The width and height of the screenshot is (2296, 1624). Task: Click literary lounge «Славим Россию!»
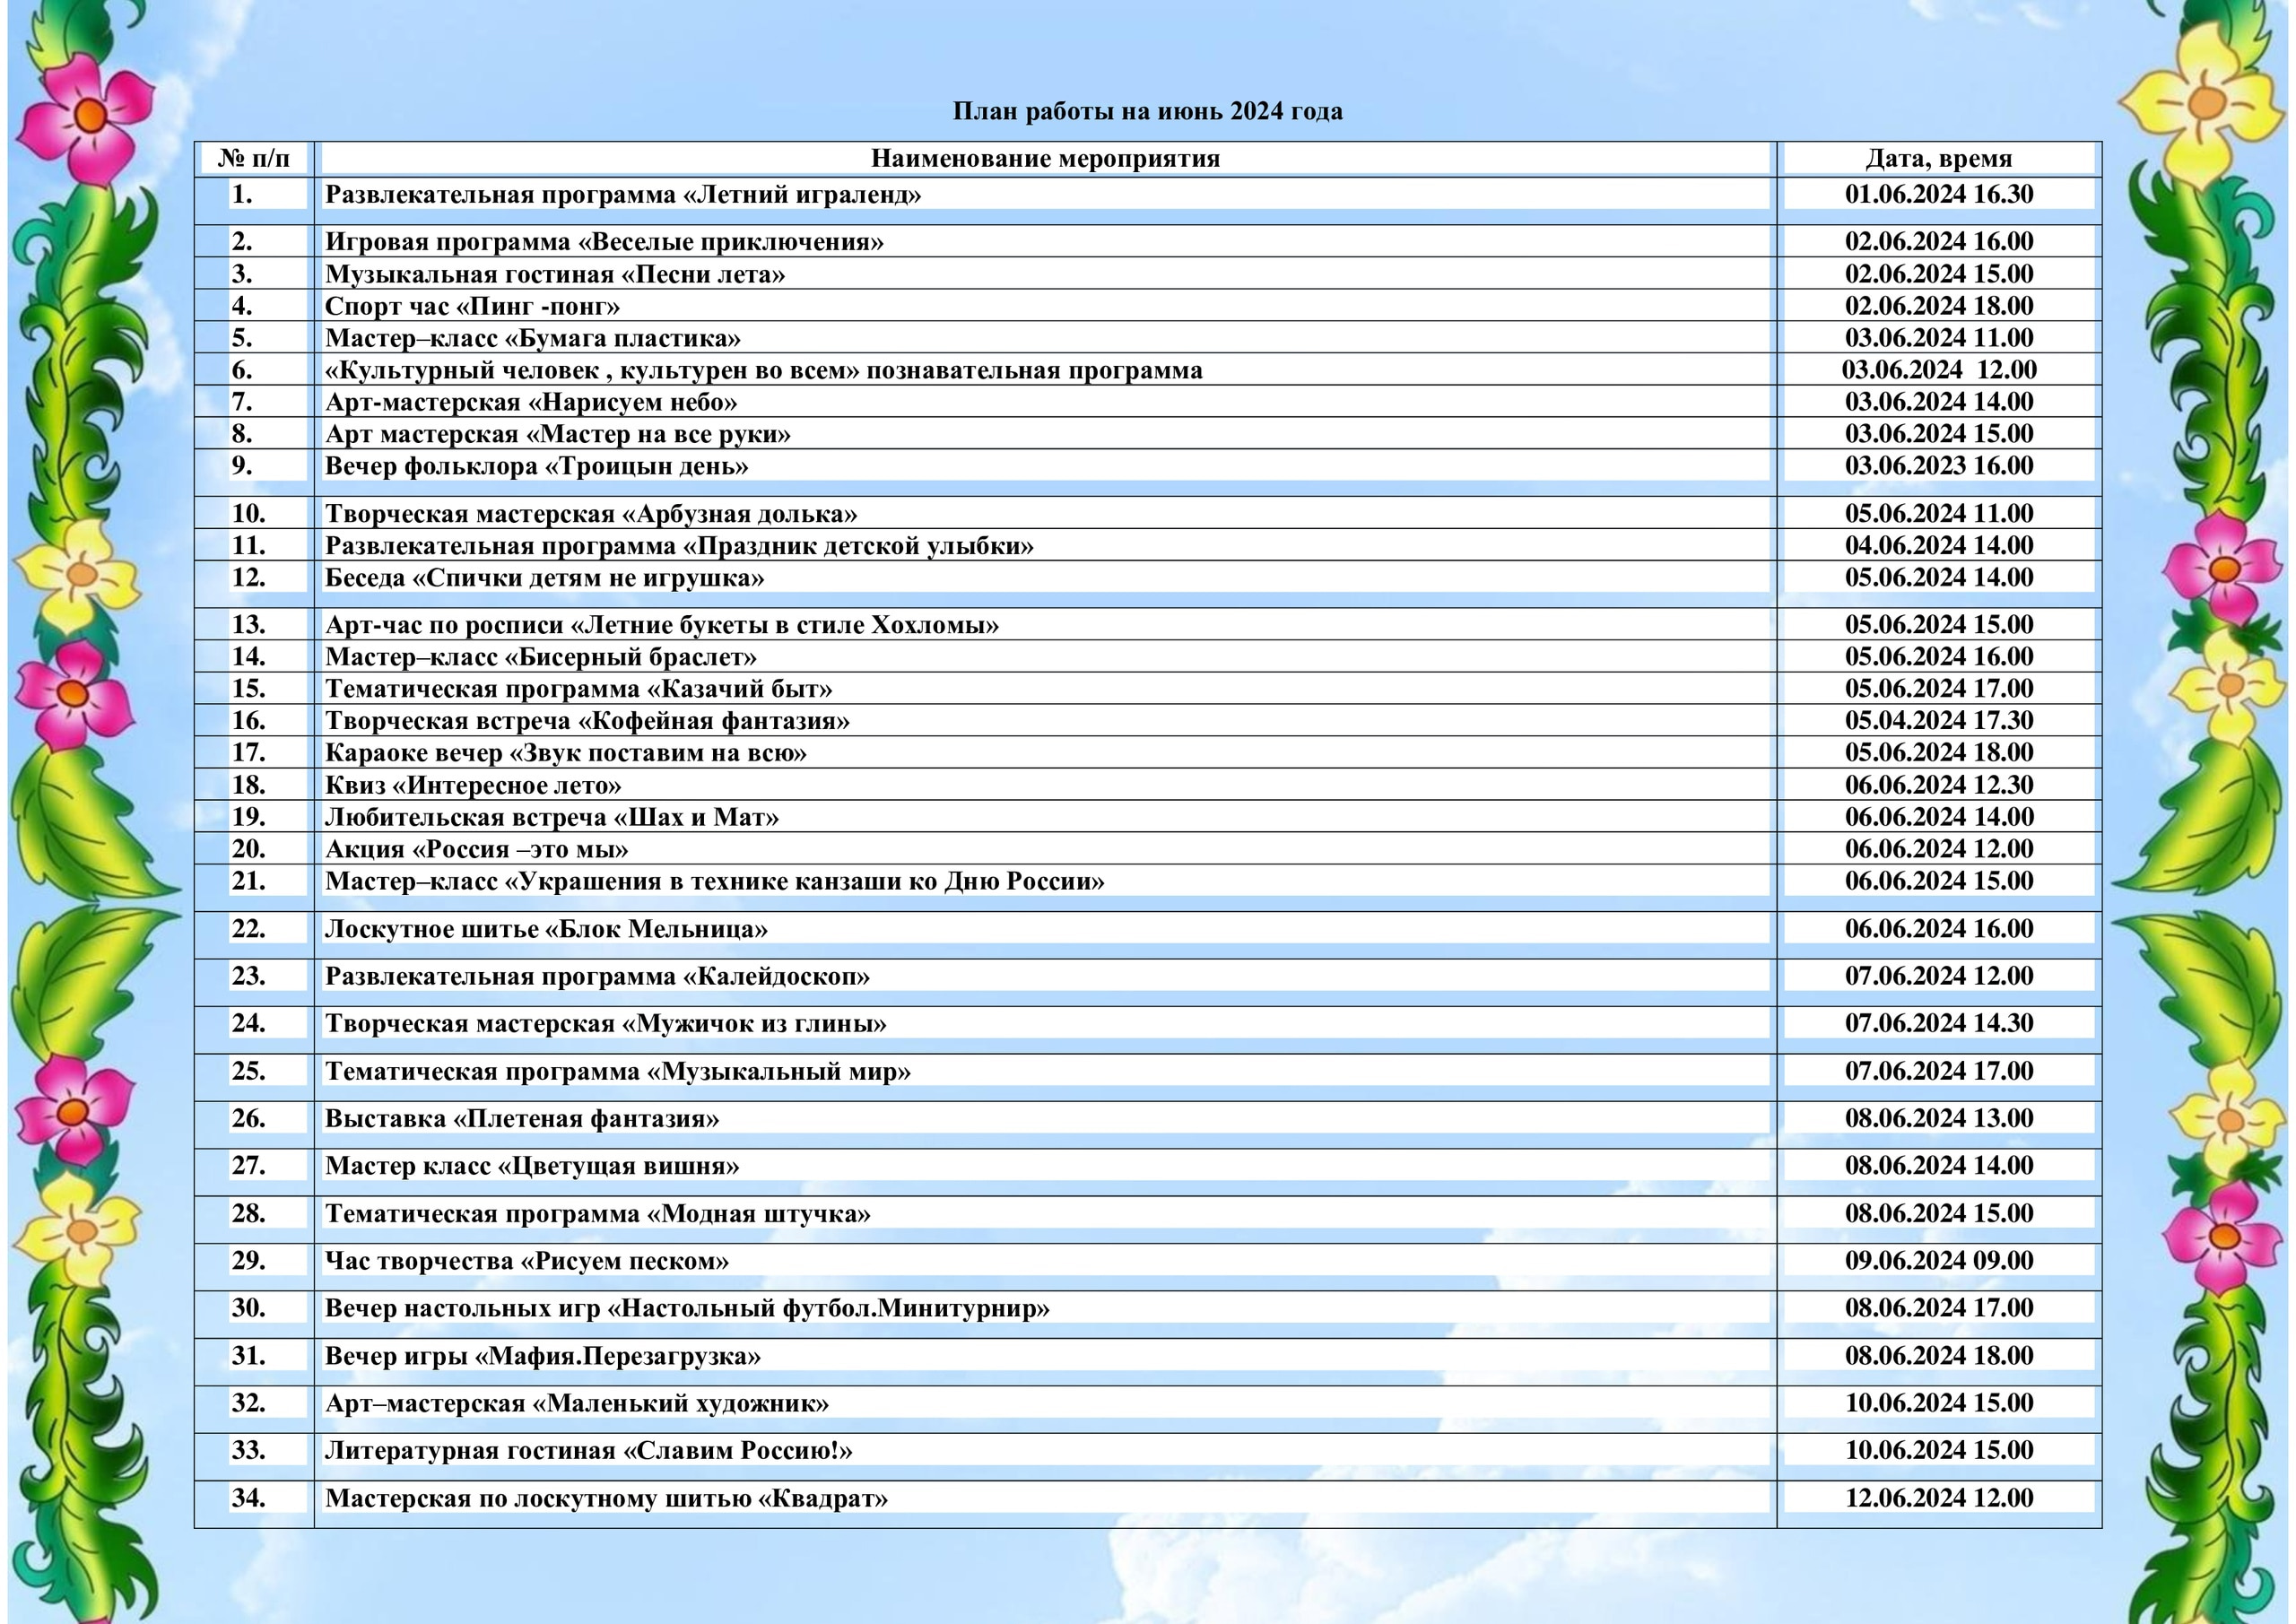(589, 1451)
